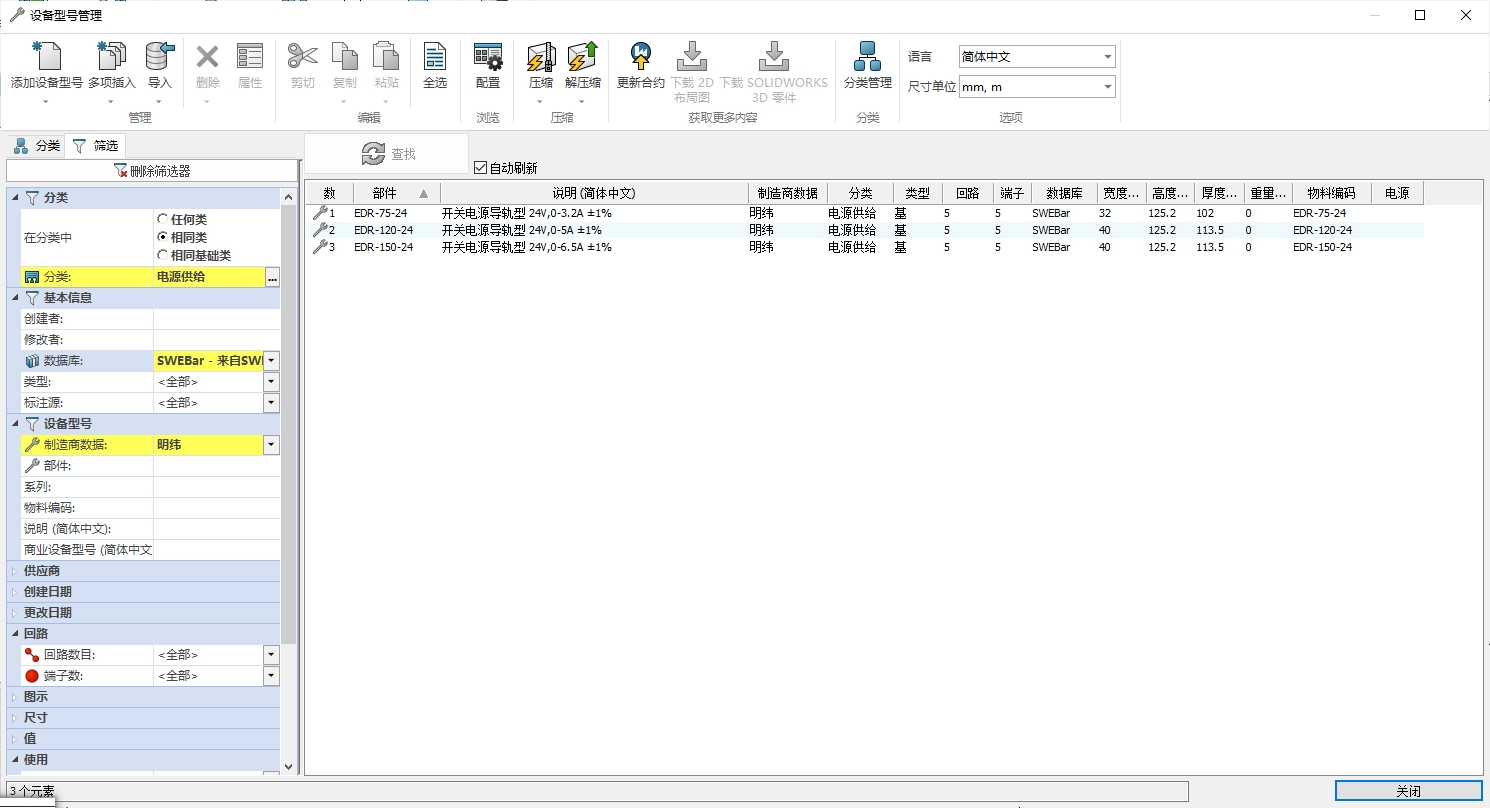Open 分类管理 in the toolbar
Viewport: 1490px width, 808px height.
coord(867,58)
